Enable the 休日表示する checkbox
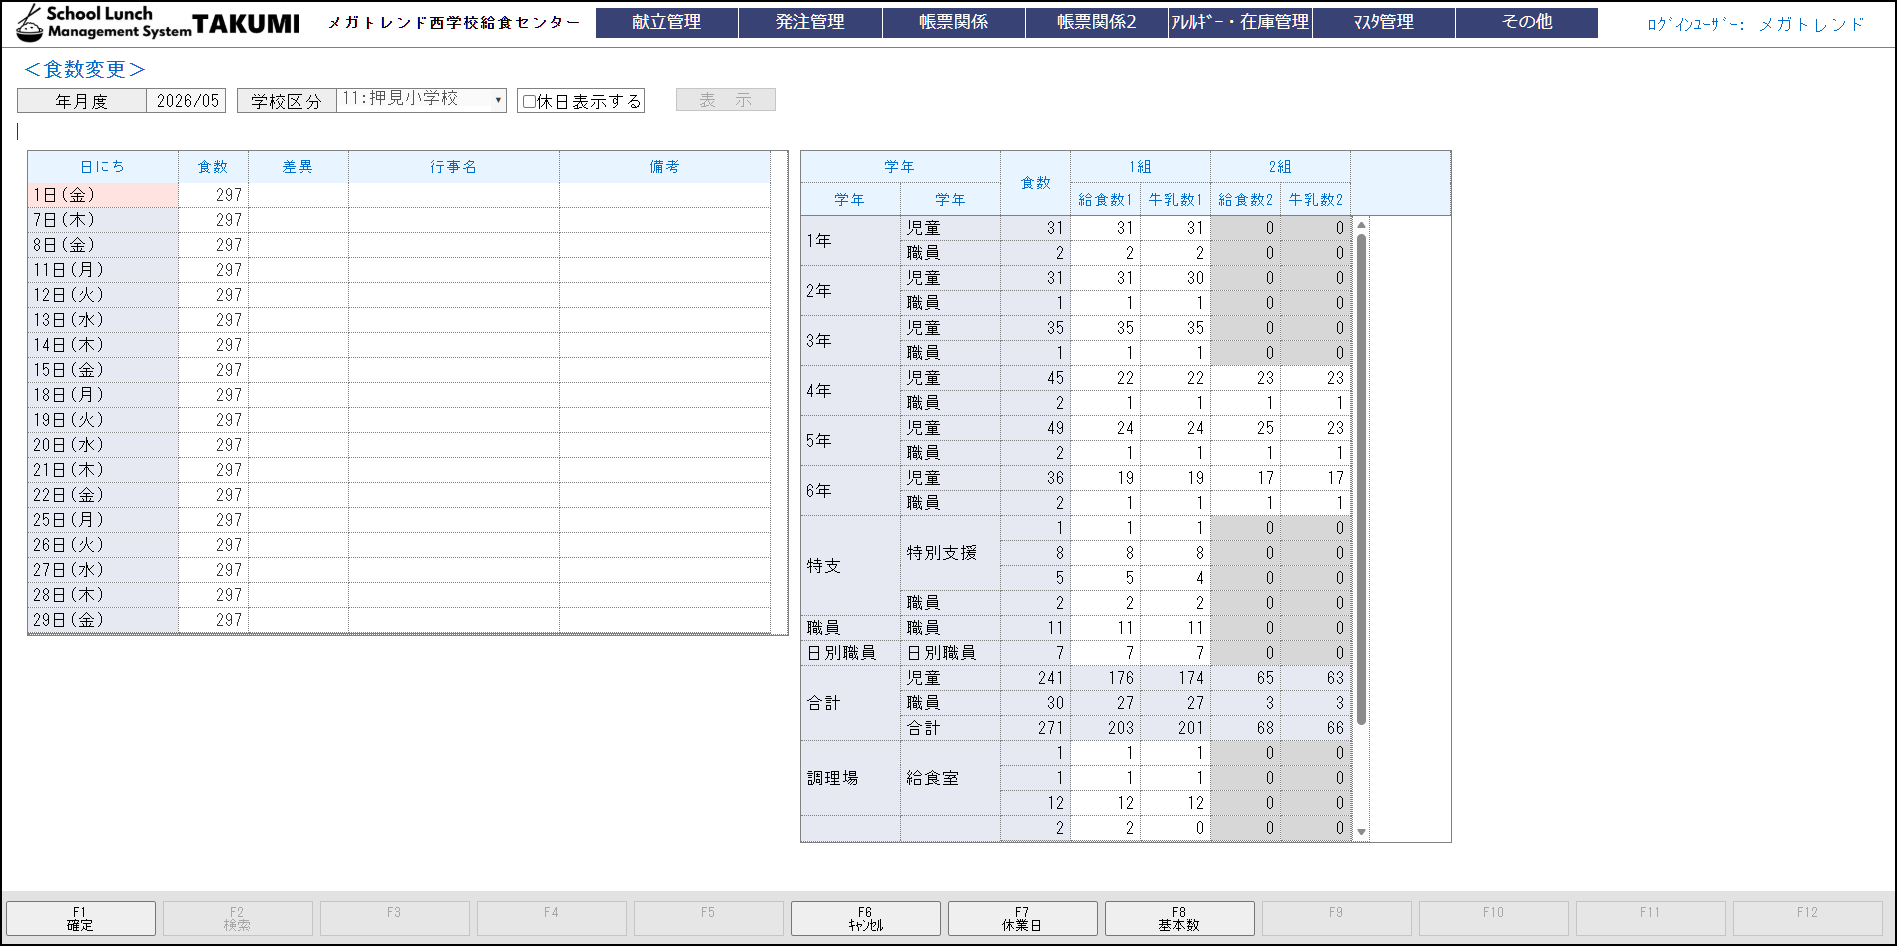Screen dimensions: 1897x946 [x=530, y=101]
